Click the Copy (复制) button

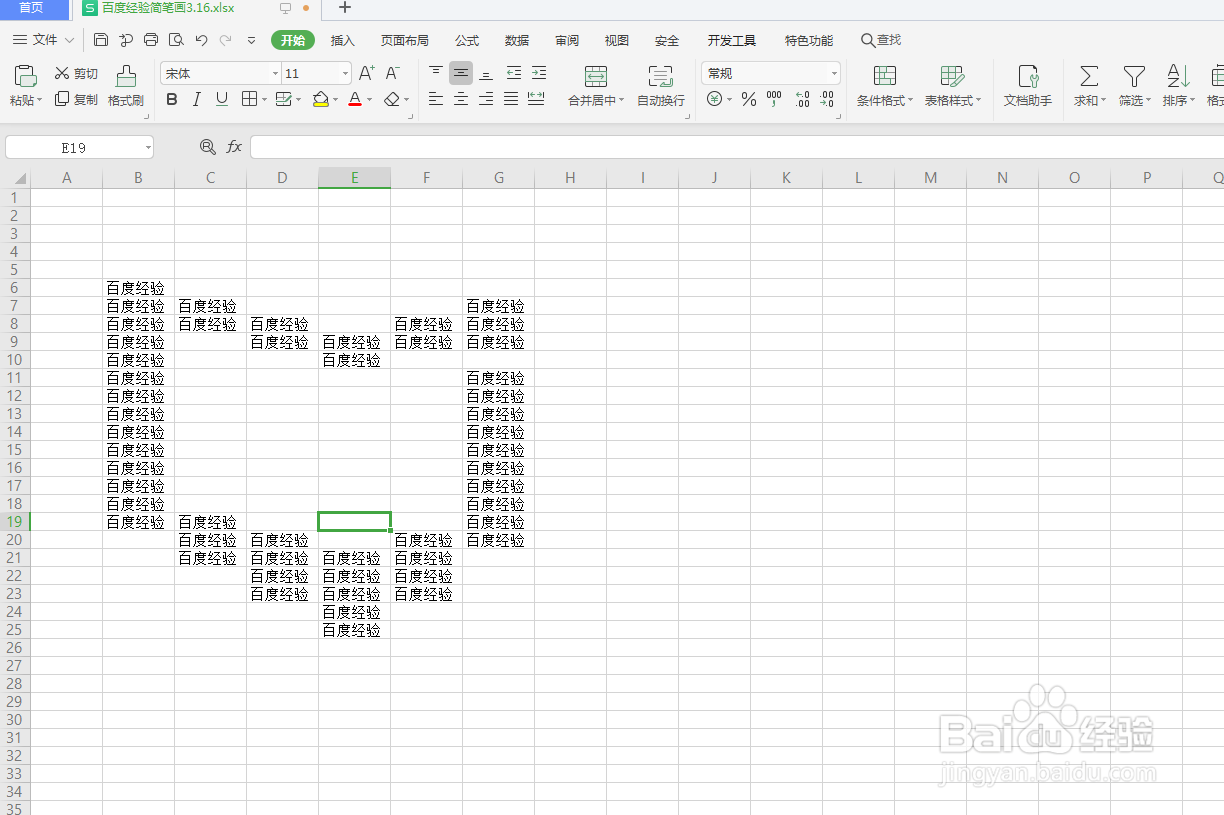(x=76, y=99)
